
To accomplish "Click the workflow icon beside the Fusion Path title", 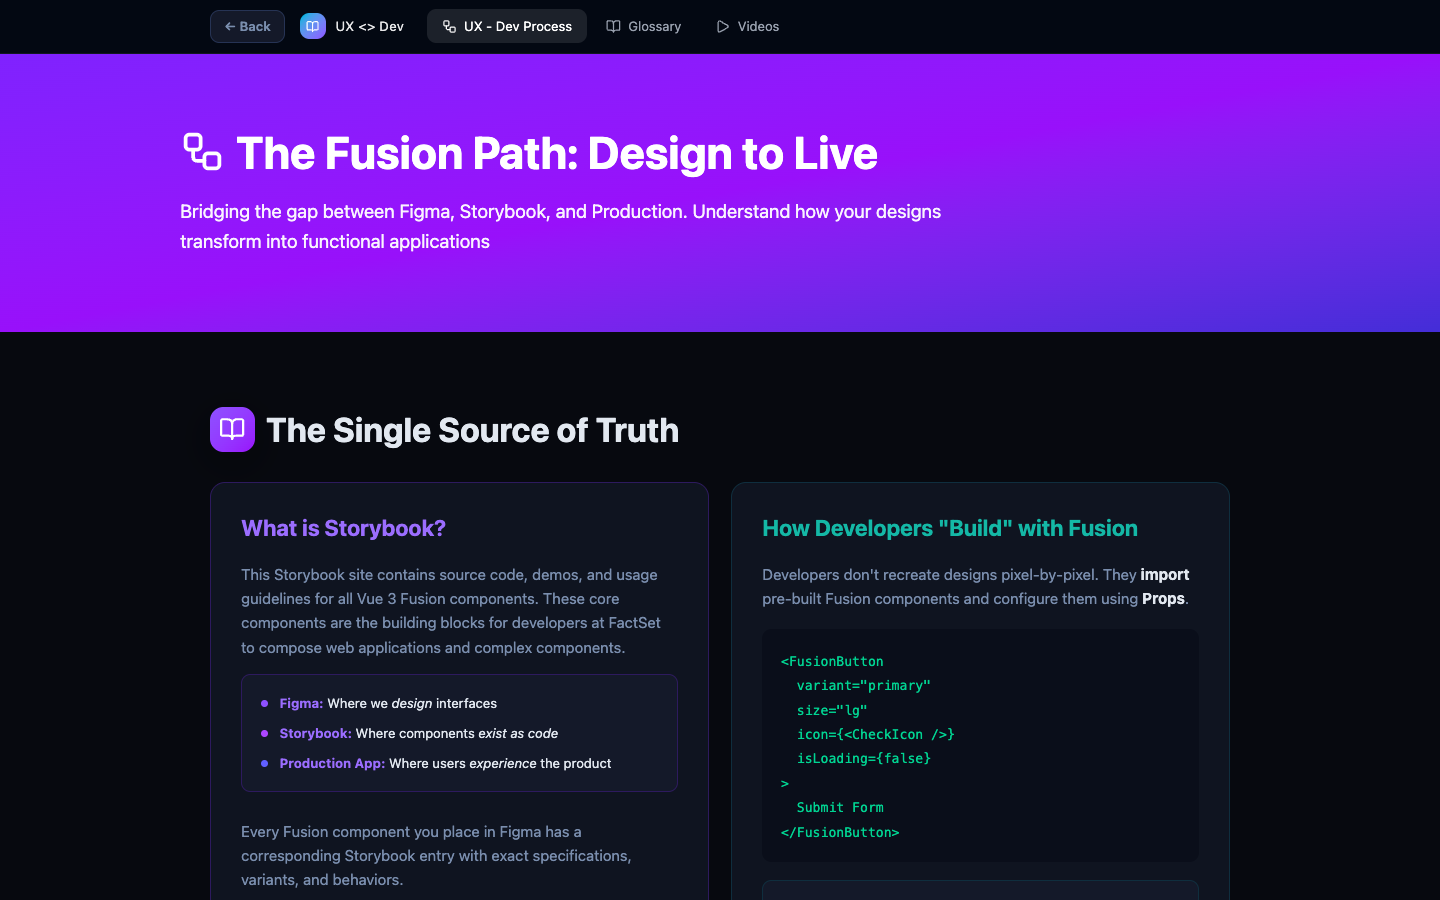I will pyautogui.click(x=203, y=152).
